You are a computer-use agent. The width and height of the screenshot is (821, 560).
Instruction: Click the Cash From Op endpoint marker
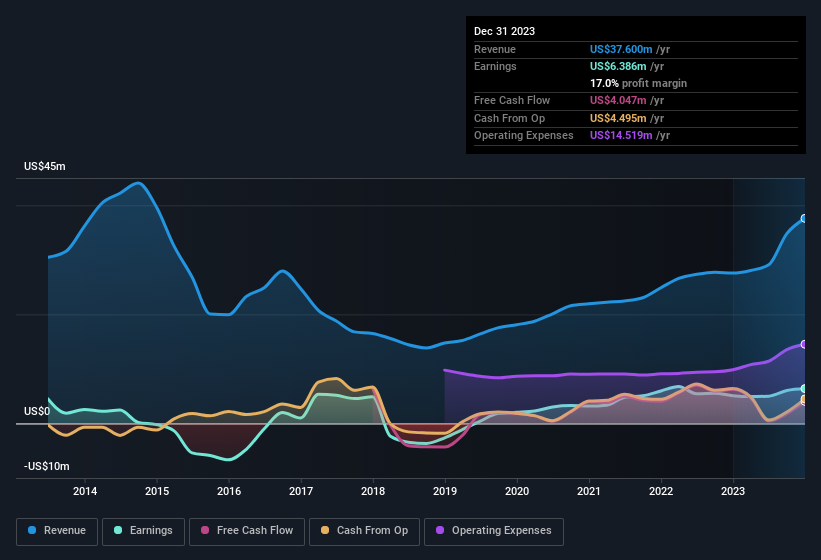(x=804, y=400)
